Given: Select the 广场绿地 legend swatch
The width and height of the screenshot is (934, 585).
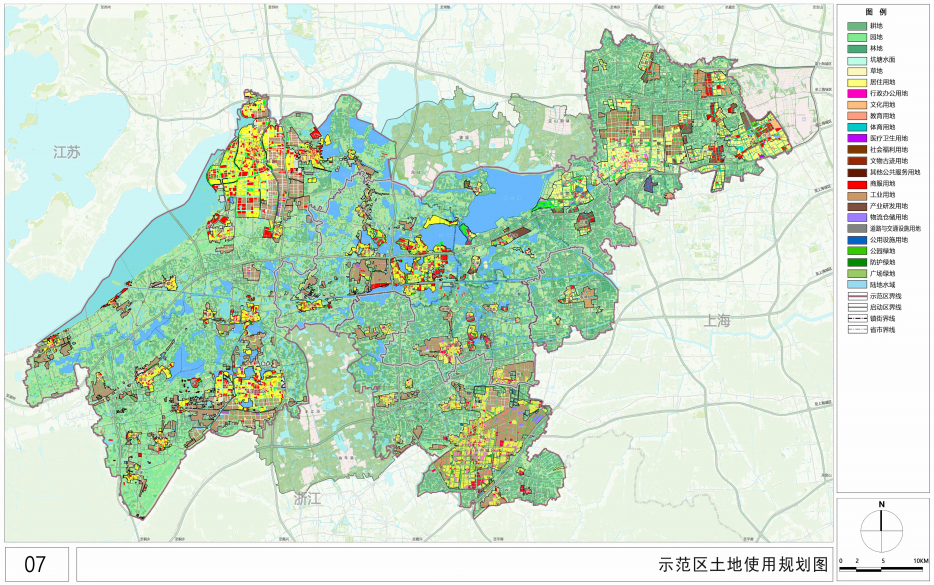Looking at the screenshot, I should pyautogui.click(x=857, y=274).
